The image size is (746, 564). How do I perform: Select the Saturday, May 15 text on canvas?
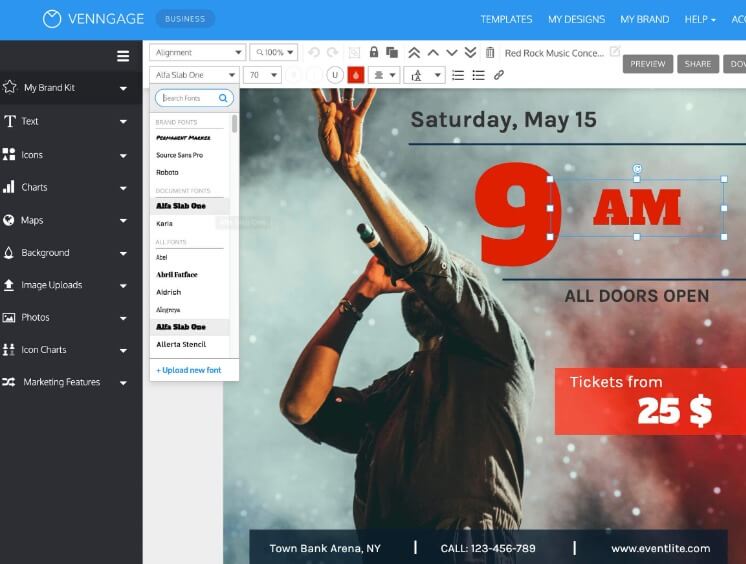pyautogui.click(x=503, y=119)
